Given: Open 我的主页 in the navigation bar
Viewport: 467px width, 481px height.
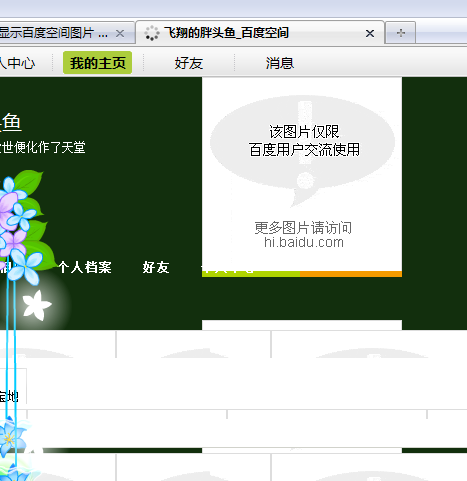Looking at the screenshot, I should [97, 63].
